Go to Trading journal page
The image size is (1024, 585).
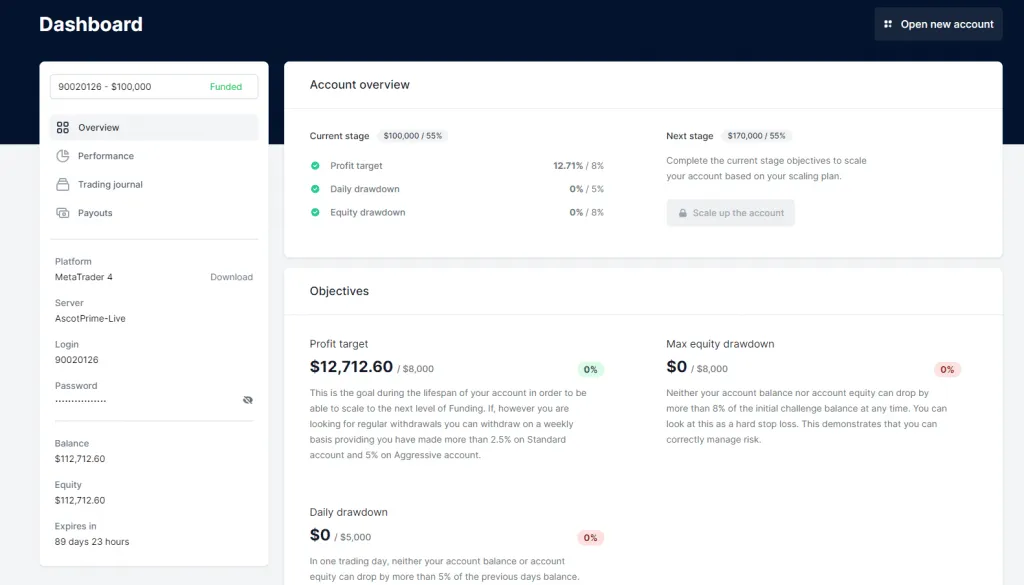point(110,185)
